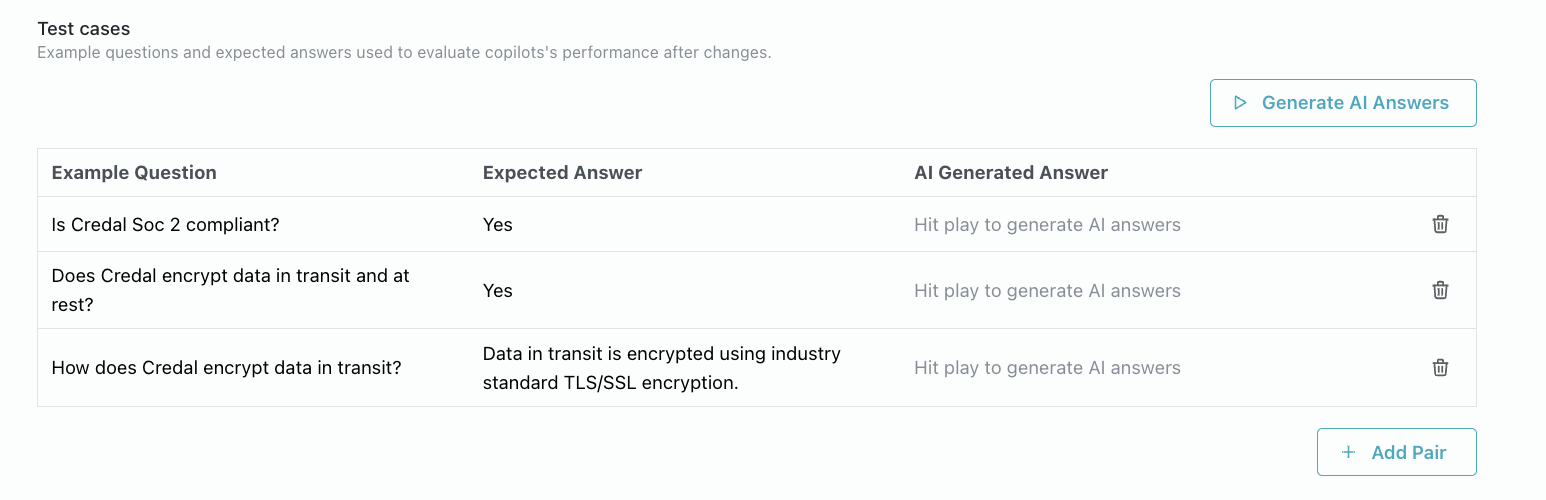Click the Expected Answer column header
Image resolution: width=1546 pixels, height=500 pixels.
562,173
